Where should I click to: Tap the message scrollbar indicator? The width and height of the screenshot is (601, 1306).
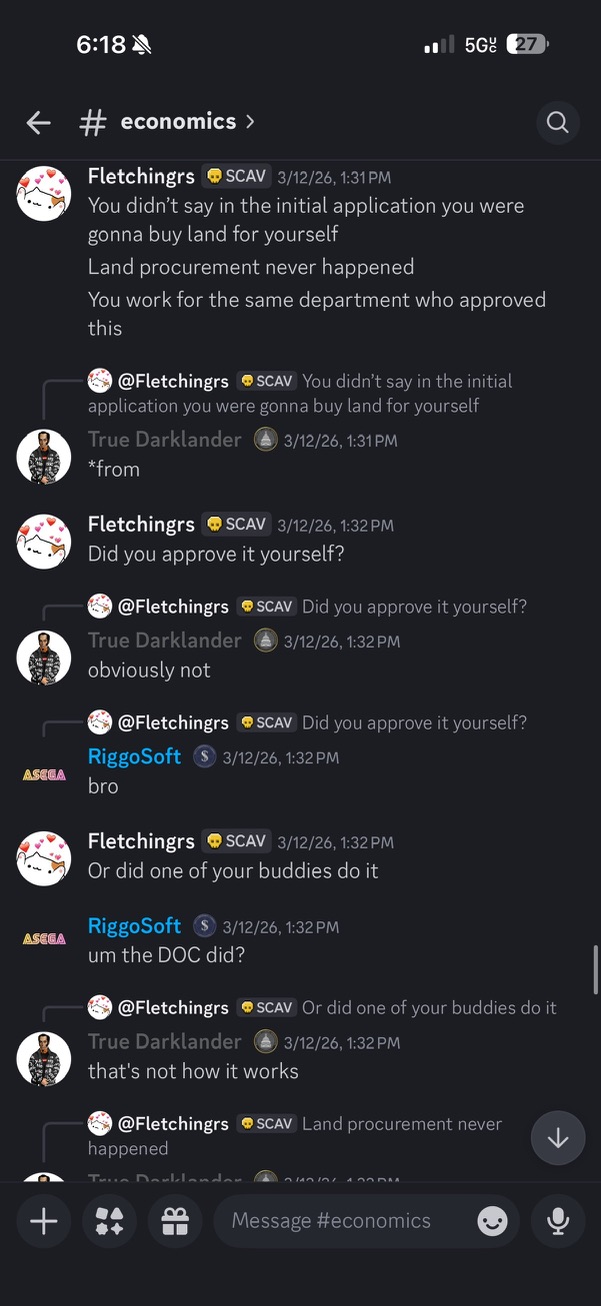pyautogui.click(x=596, y=970)
